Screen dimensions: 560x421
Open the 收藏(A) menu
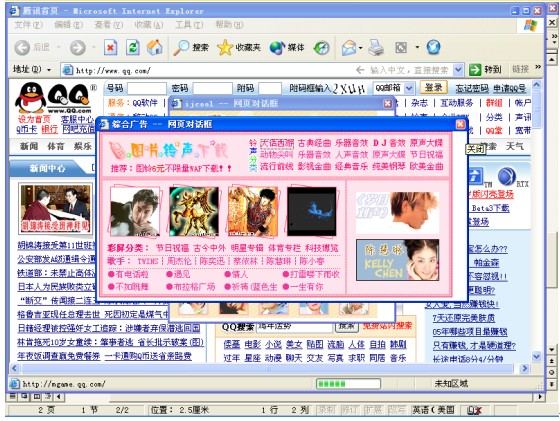click(x=149, y=25)
